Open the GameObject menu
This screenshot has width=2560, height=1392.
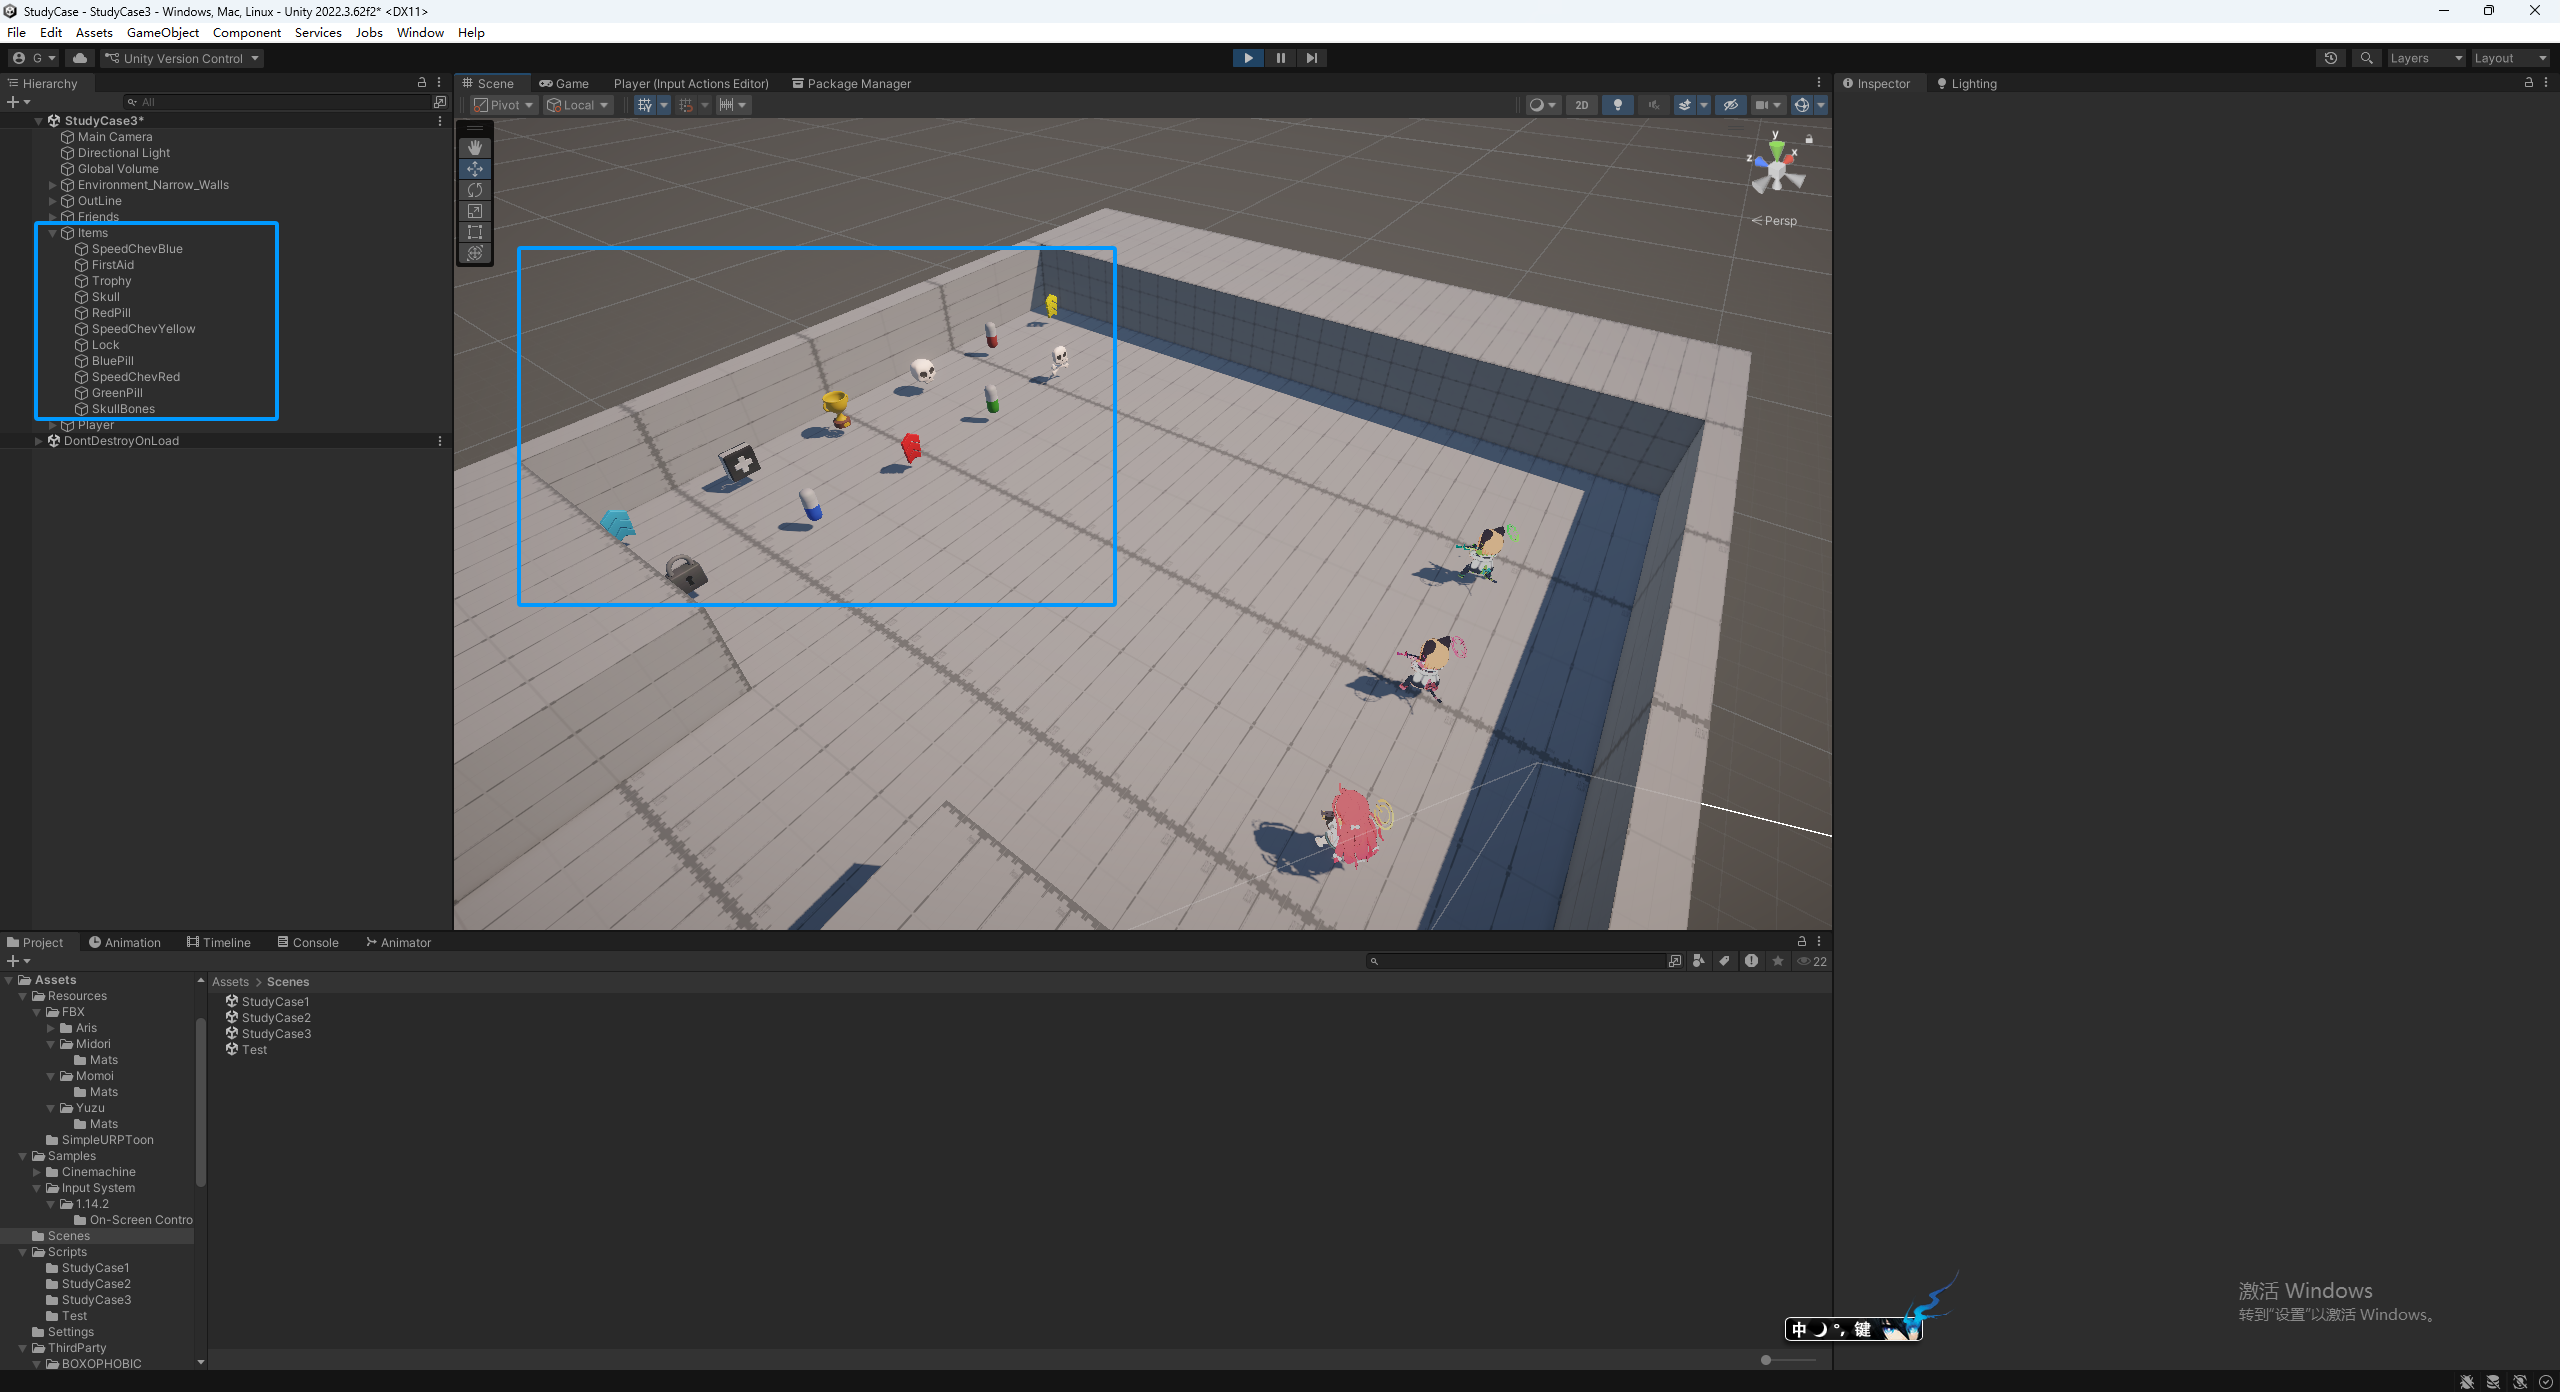pos(162,33)
